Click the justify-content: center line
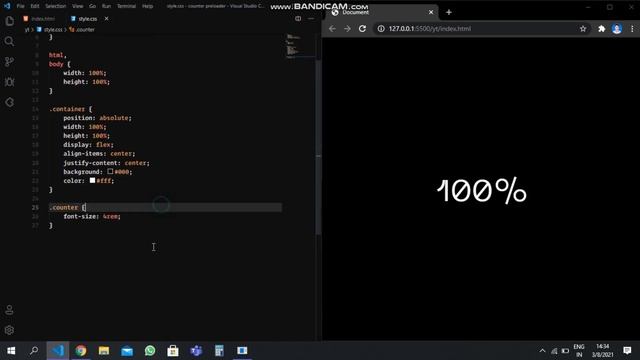640x360 pixels. (x=106, y=163)
